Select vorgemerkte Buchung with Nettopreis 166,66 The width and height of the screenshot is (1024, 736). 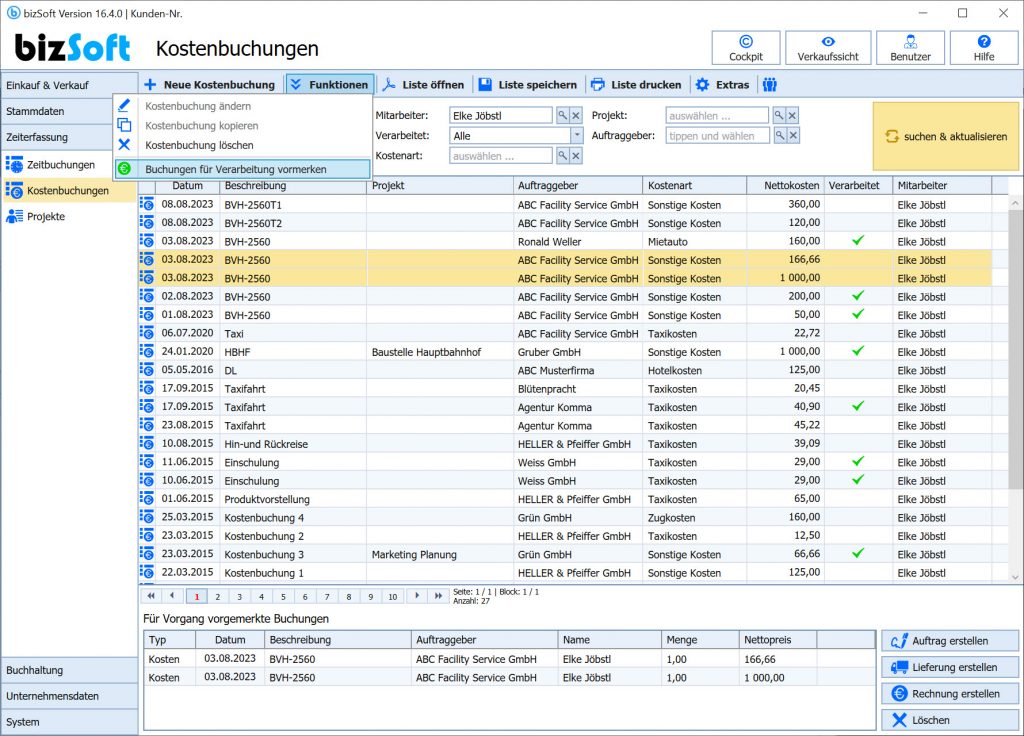coord(509,660)
